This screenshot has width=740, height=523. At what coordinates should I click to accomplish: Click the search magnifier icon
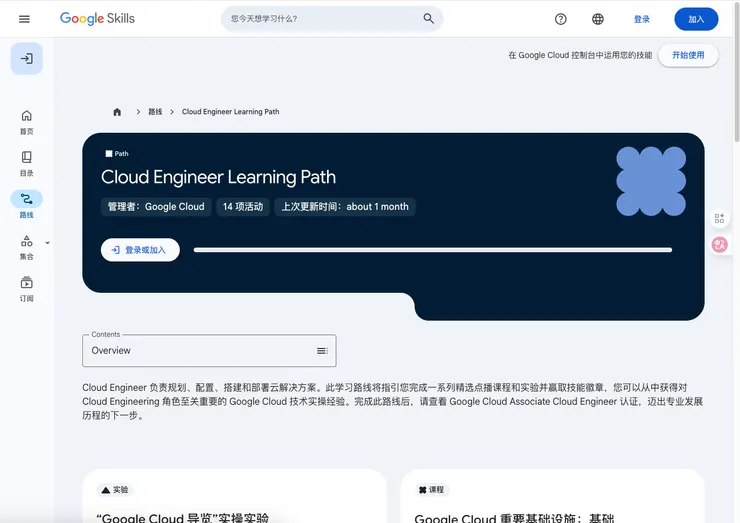point(428,18)
